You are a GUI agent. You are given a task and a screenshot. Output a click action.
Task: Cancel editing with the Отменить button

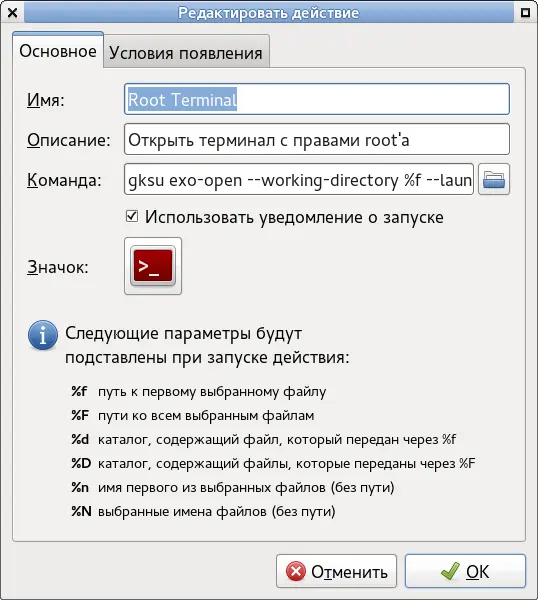coord(336,571)
